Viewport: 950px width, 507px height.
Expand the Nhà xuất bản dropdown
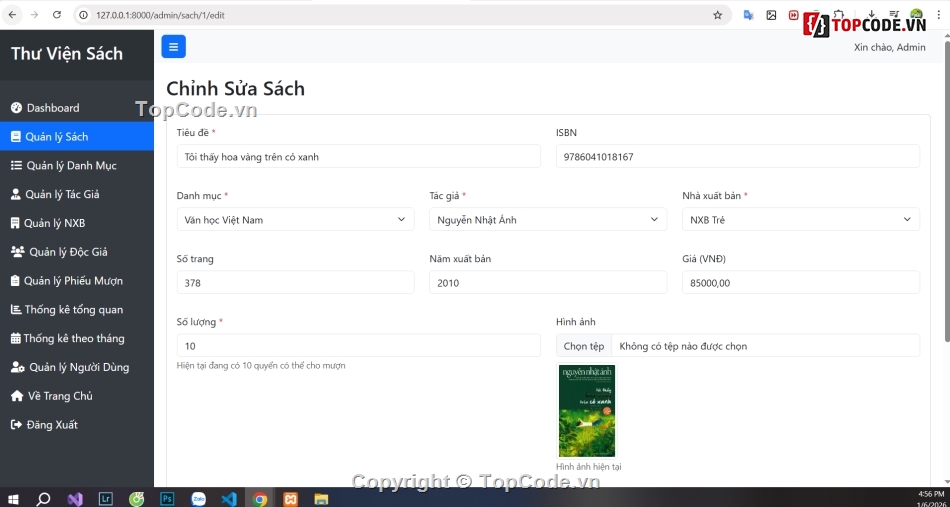(801, 219)
